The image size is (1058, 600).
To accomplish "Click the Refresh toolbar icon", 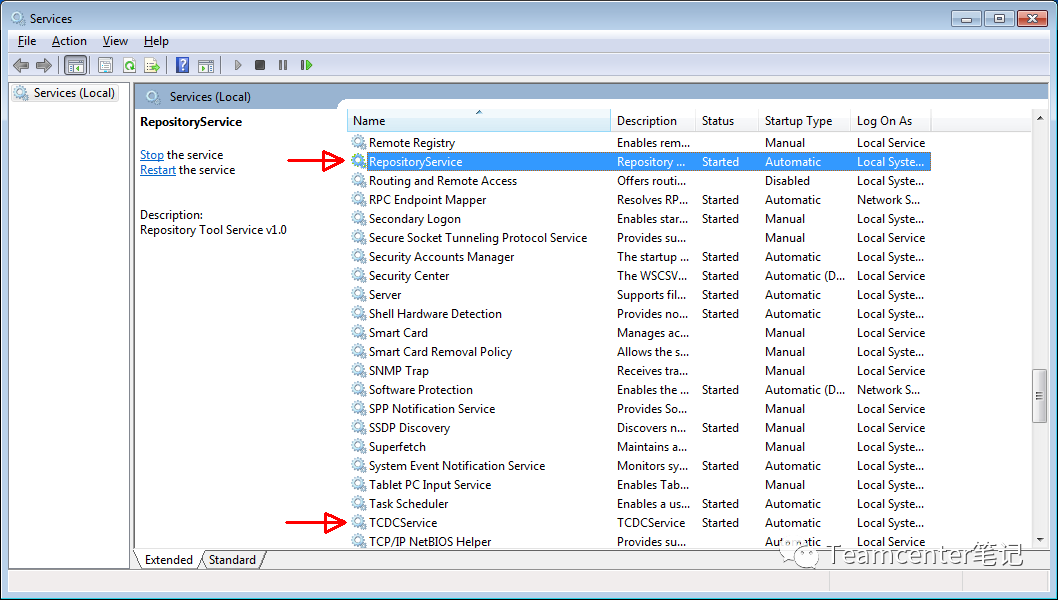I will [129, 65].
